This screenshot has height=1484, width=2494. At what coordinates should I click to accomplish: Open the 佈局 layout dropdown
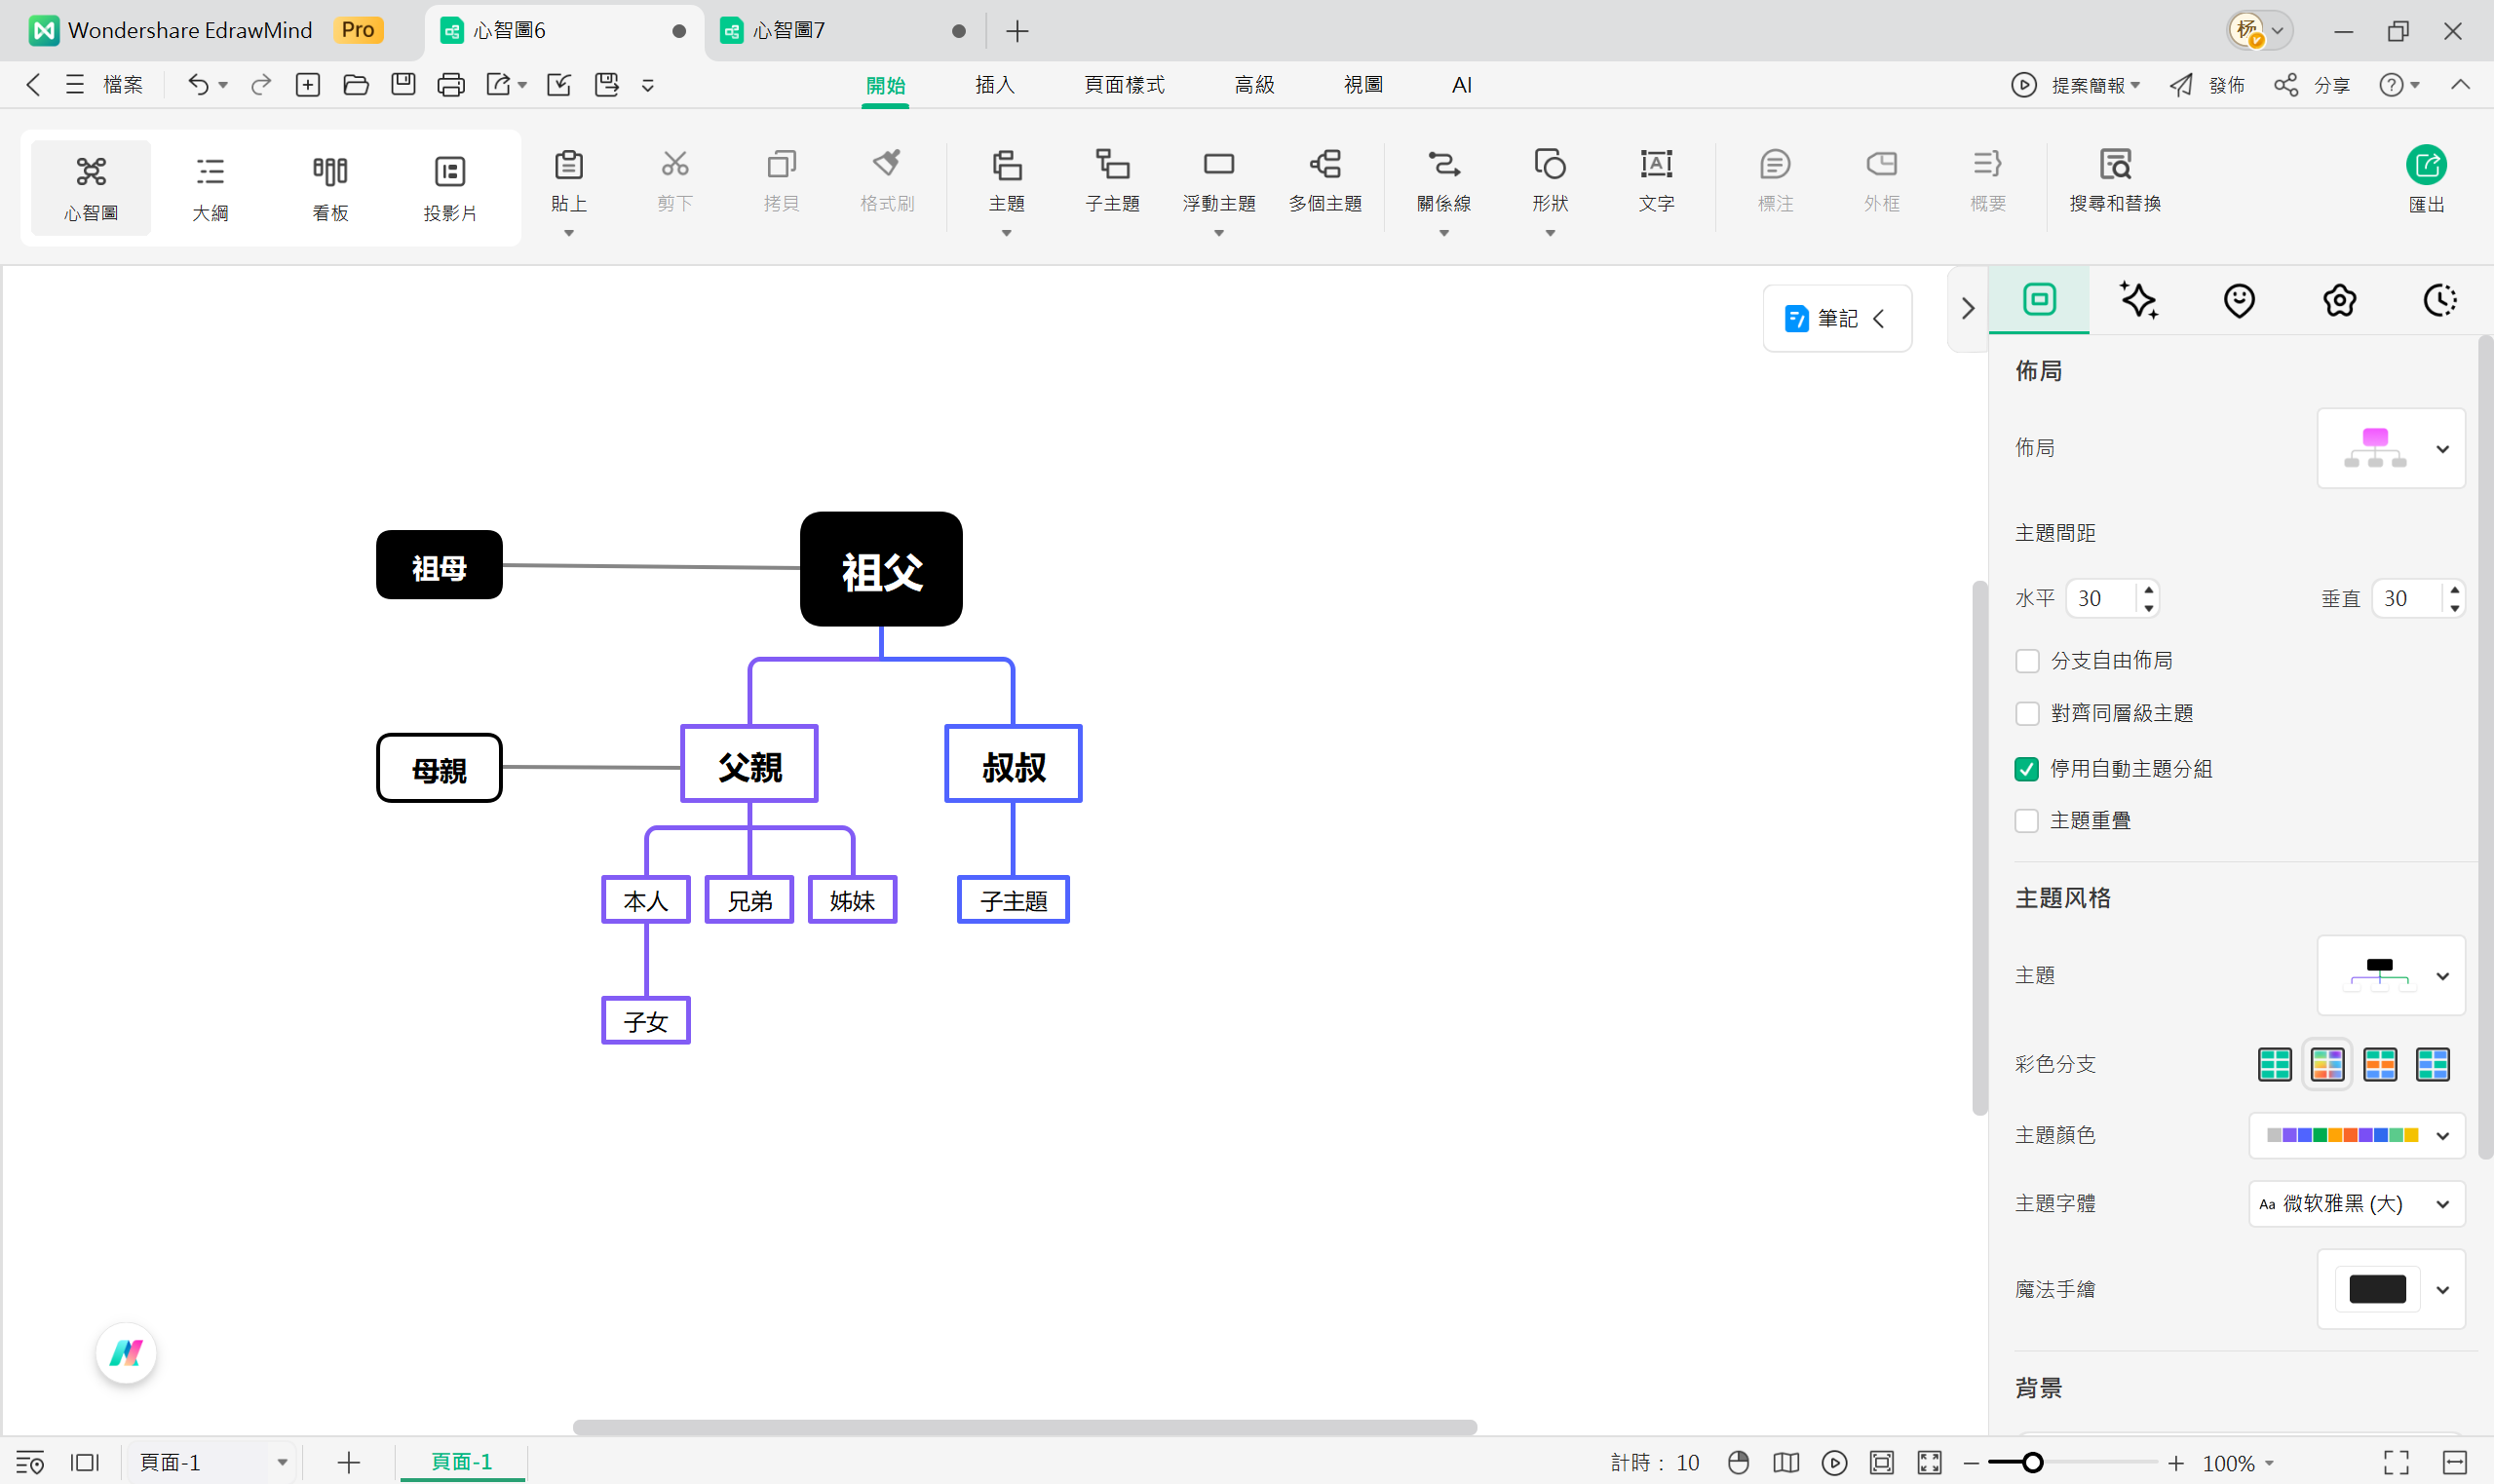2390,449
